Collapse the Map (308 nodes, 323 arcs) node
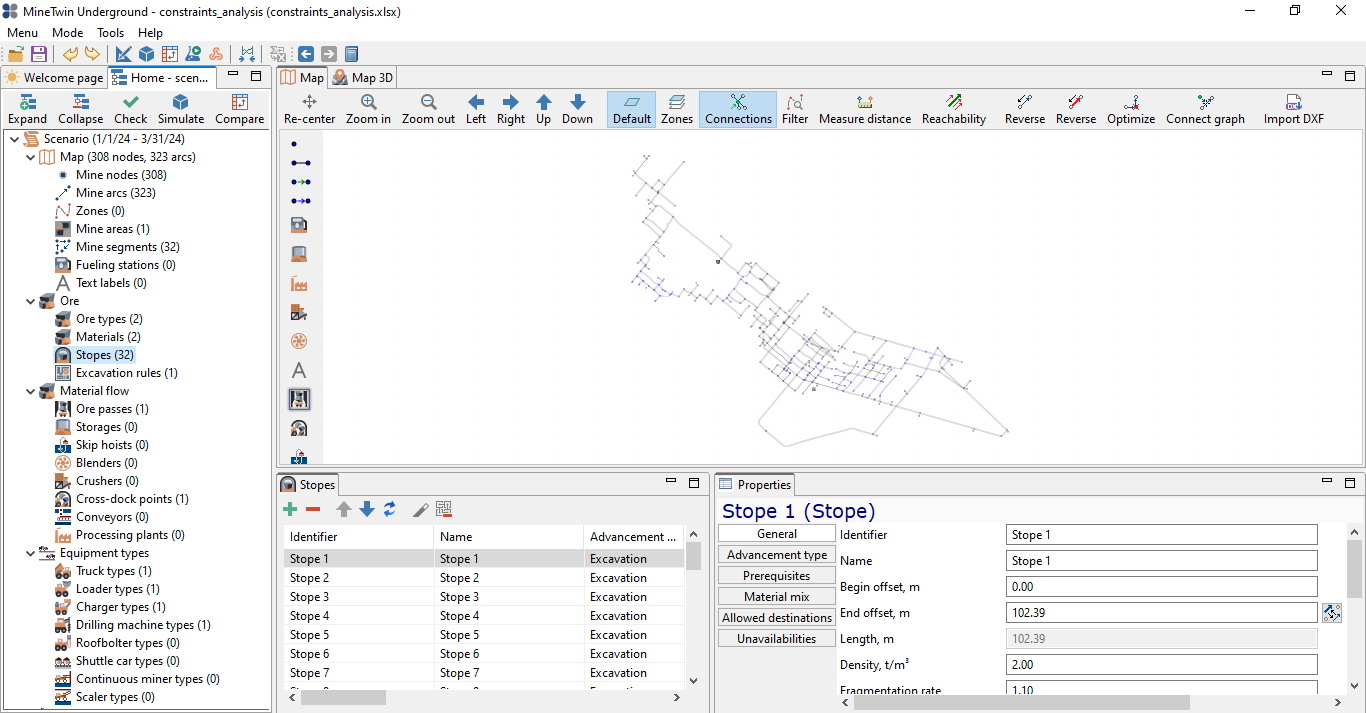Image resolution: width=1366 pixels, height=713 pixels. (30, 157)
